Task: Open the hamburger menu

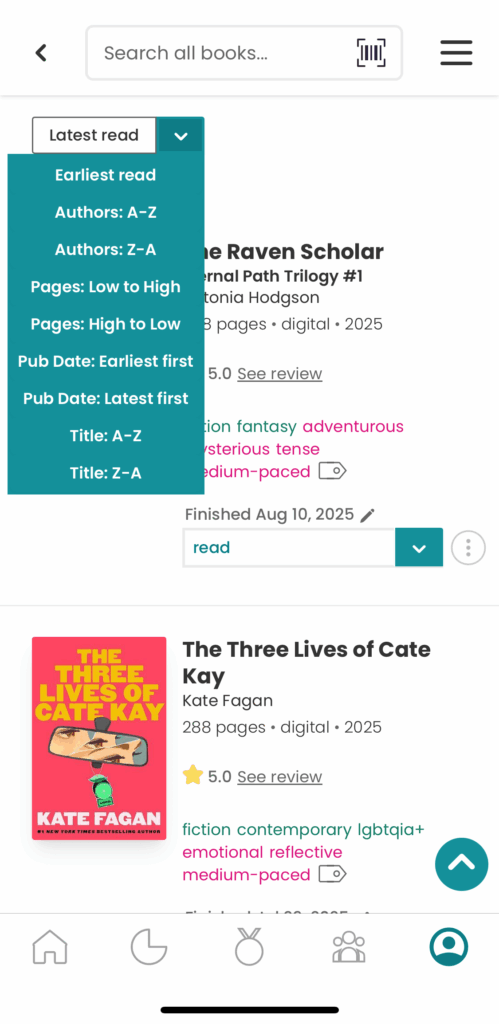Action: [456, 53]
